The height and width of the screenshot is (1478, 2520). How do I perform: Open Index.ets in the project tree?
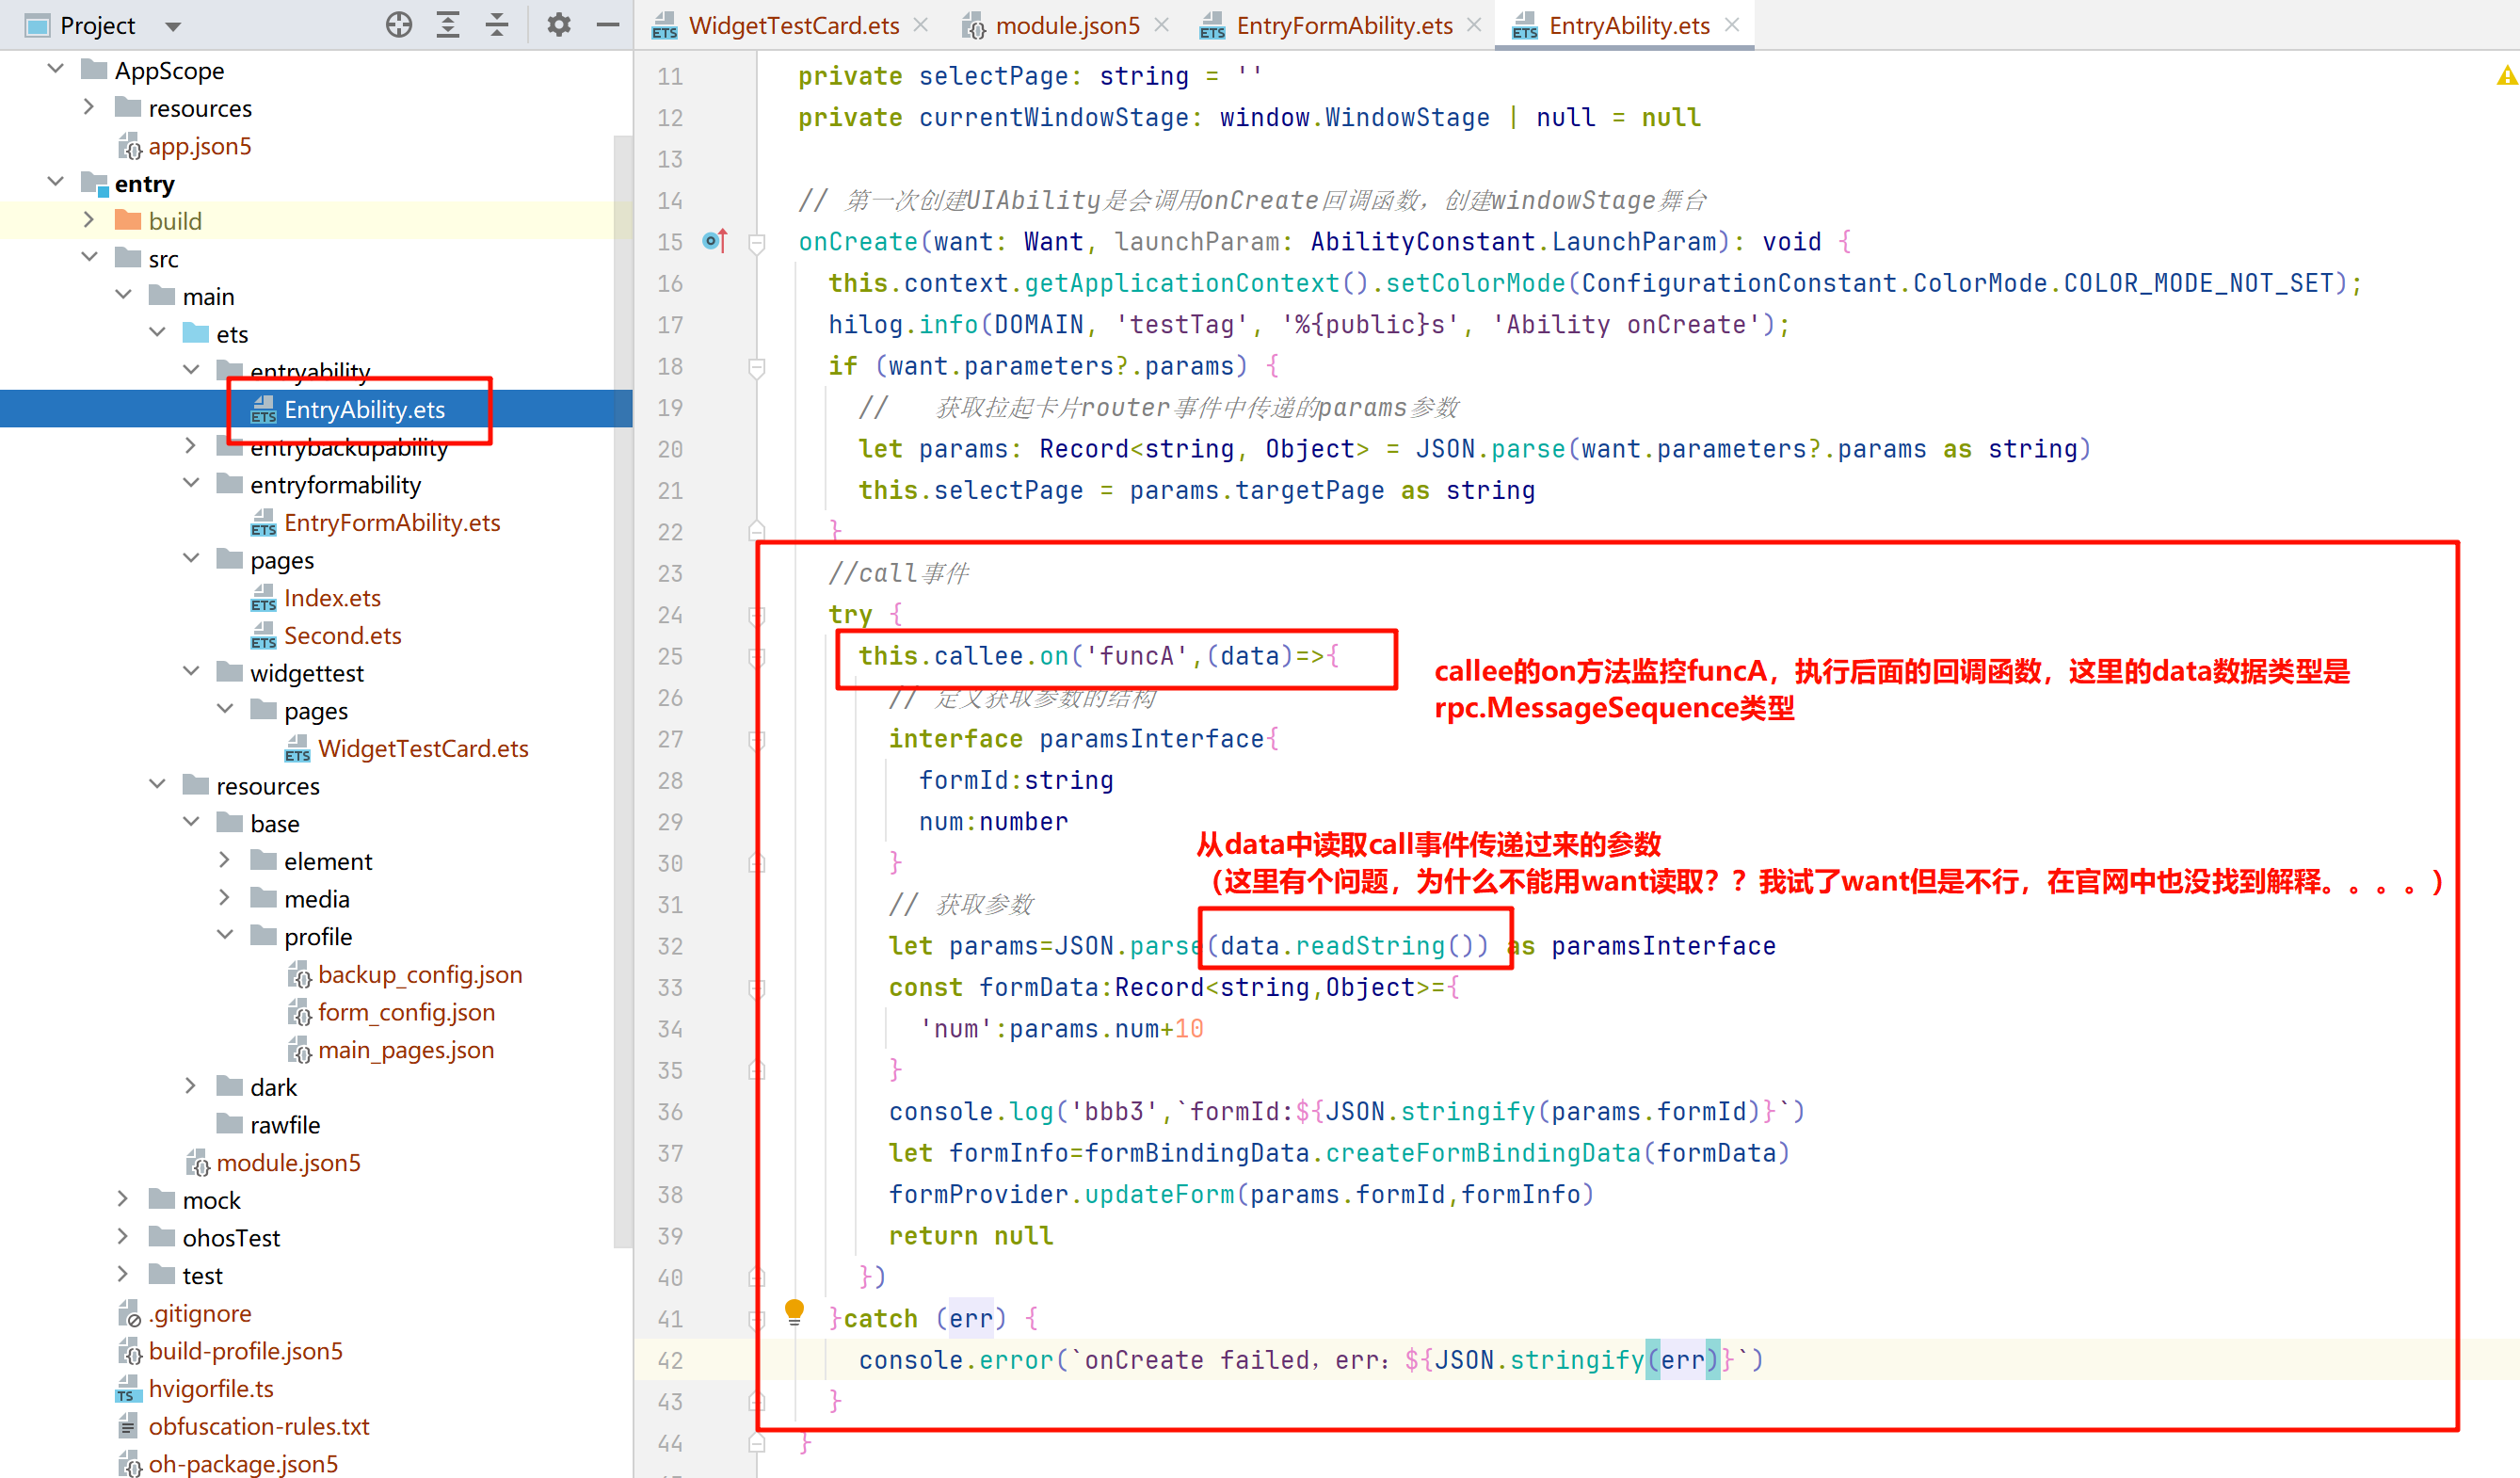click(332, 598)
